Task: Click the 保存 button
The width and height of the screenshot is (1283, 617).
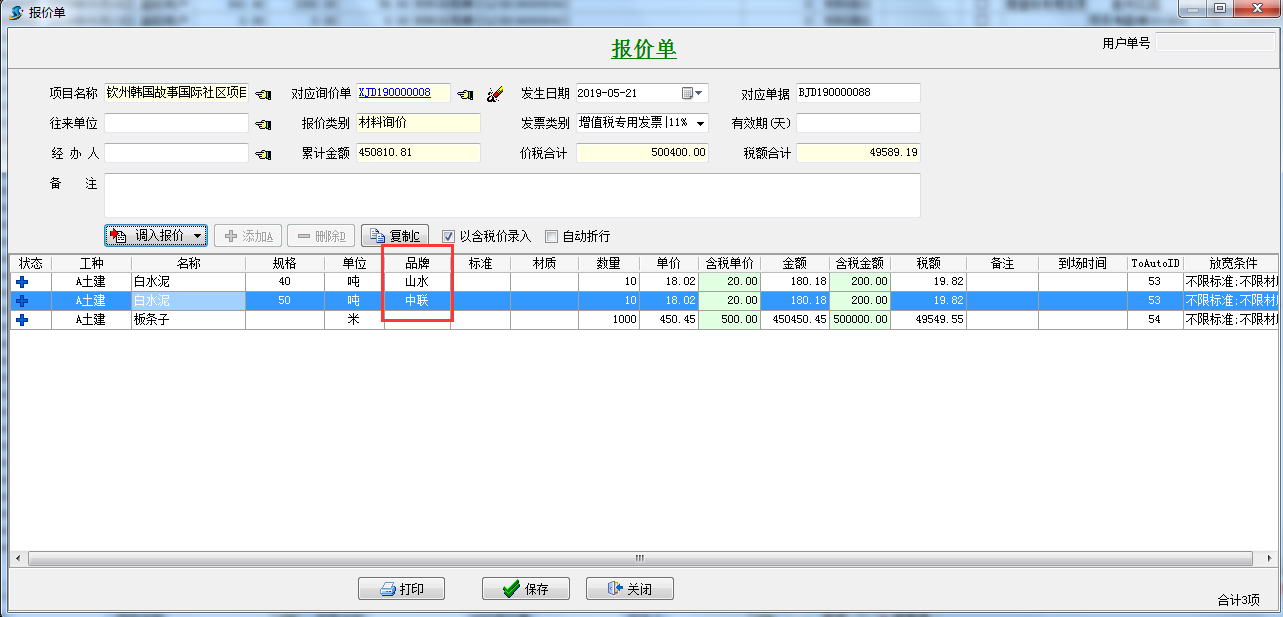Action: click(x=526, y=589)
